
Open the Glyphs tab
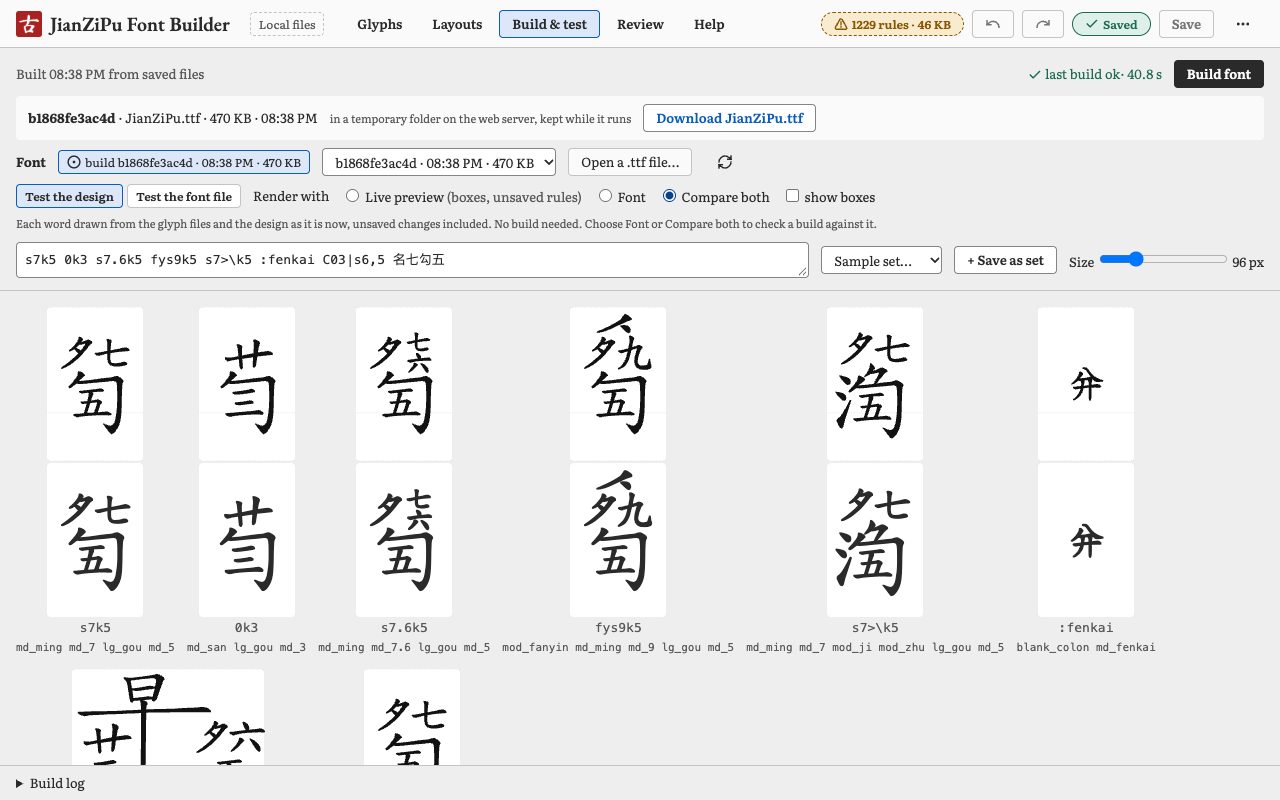[380, 24]
